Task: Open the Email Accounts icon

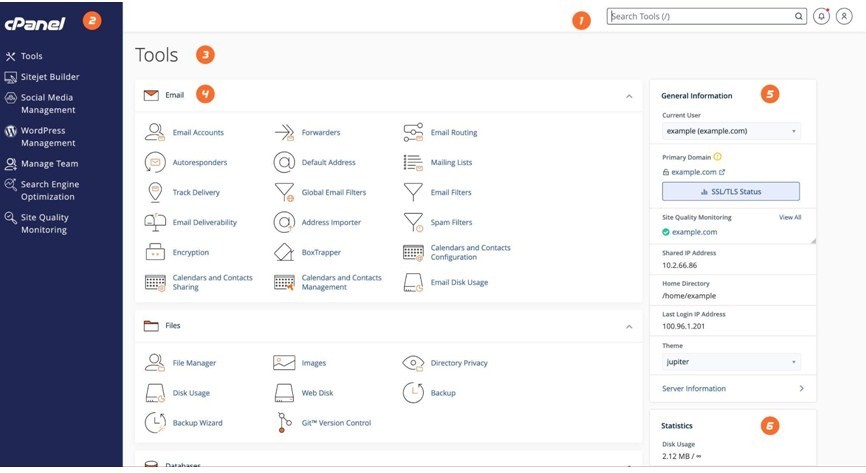Action: click(x=155, y=132)
